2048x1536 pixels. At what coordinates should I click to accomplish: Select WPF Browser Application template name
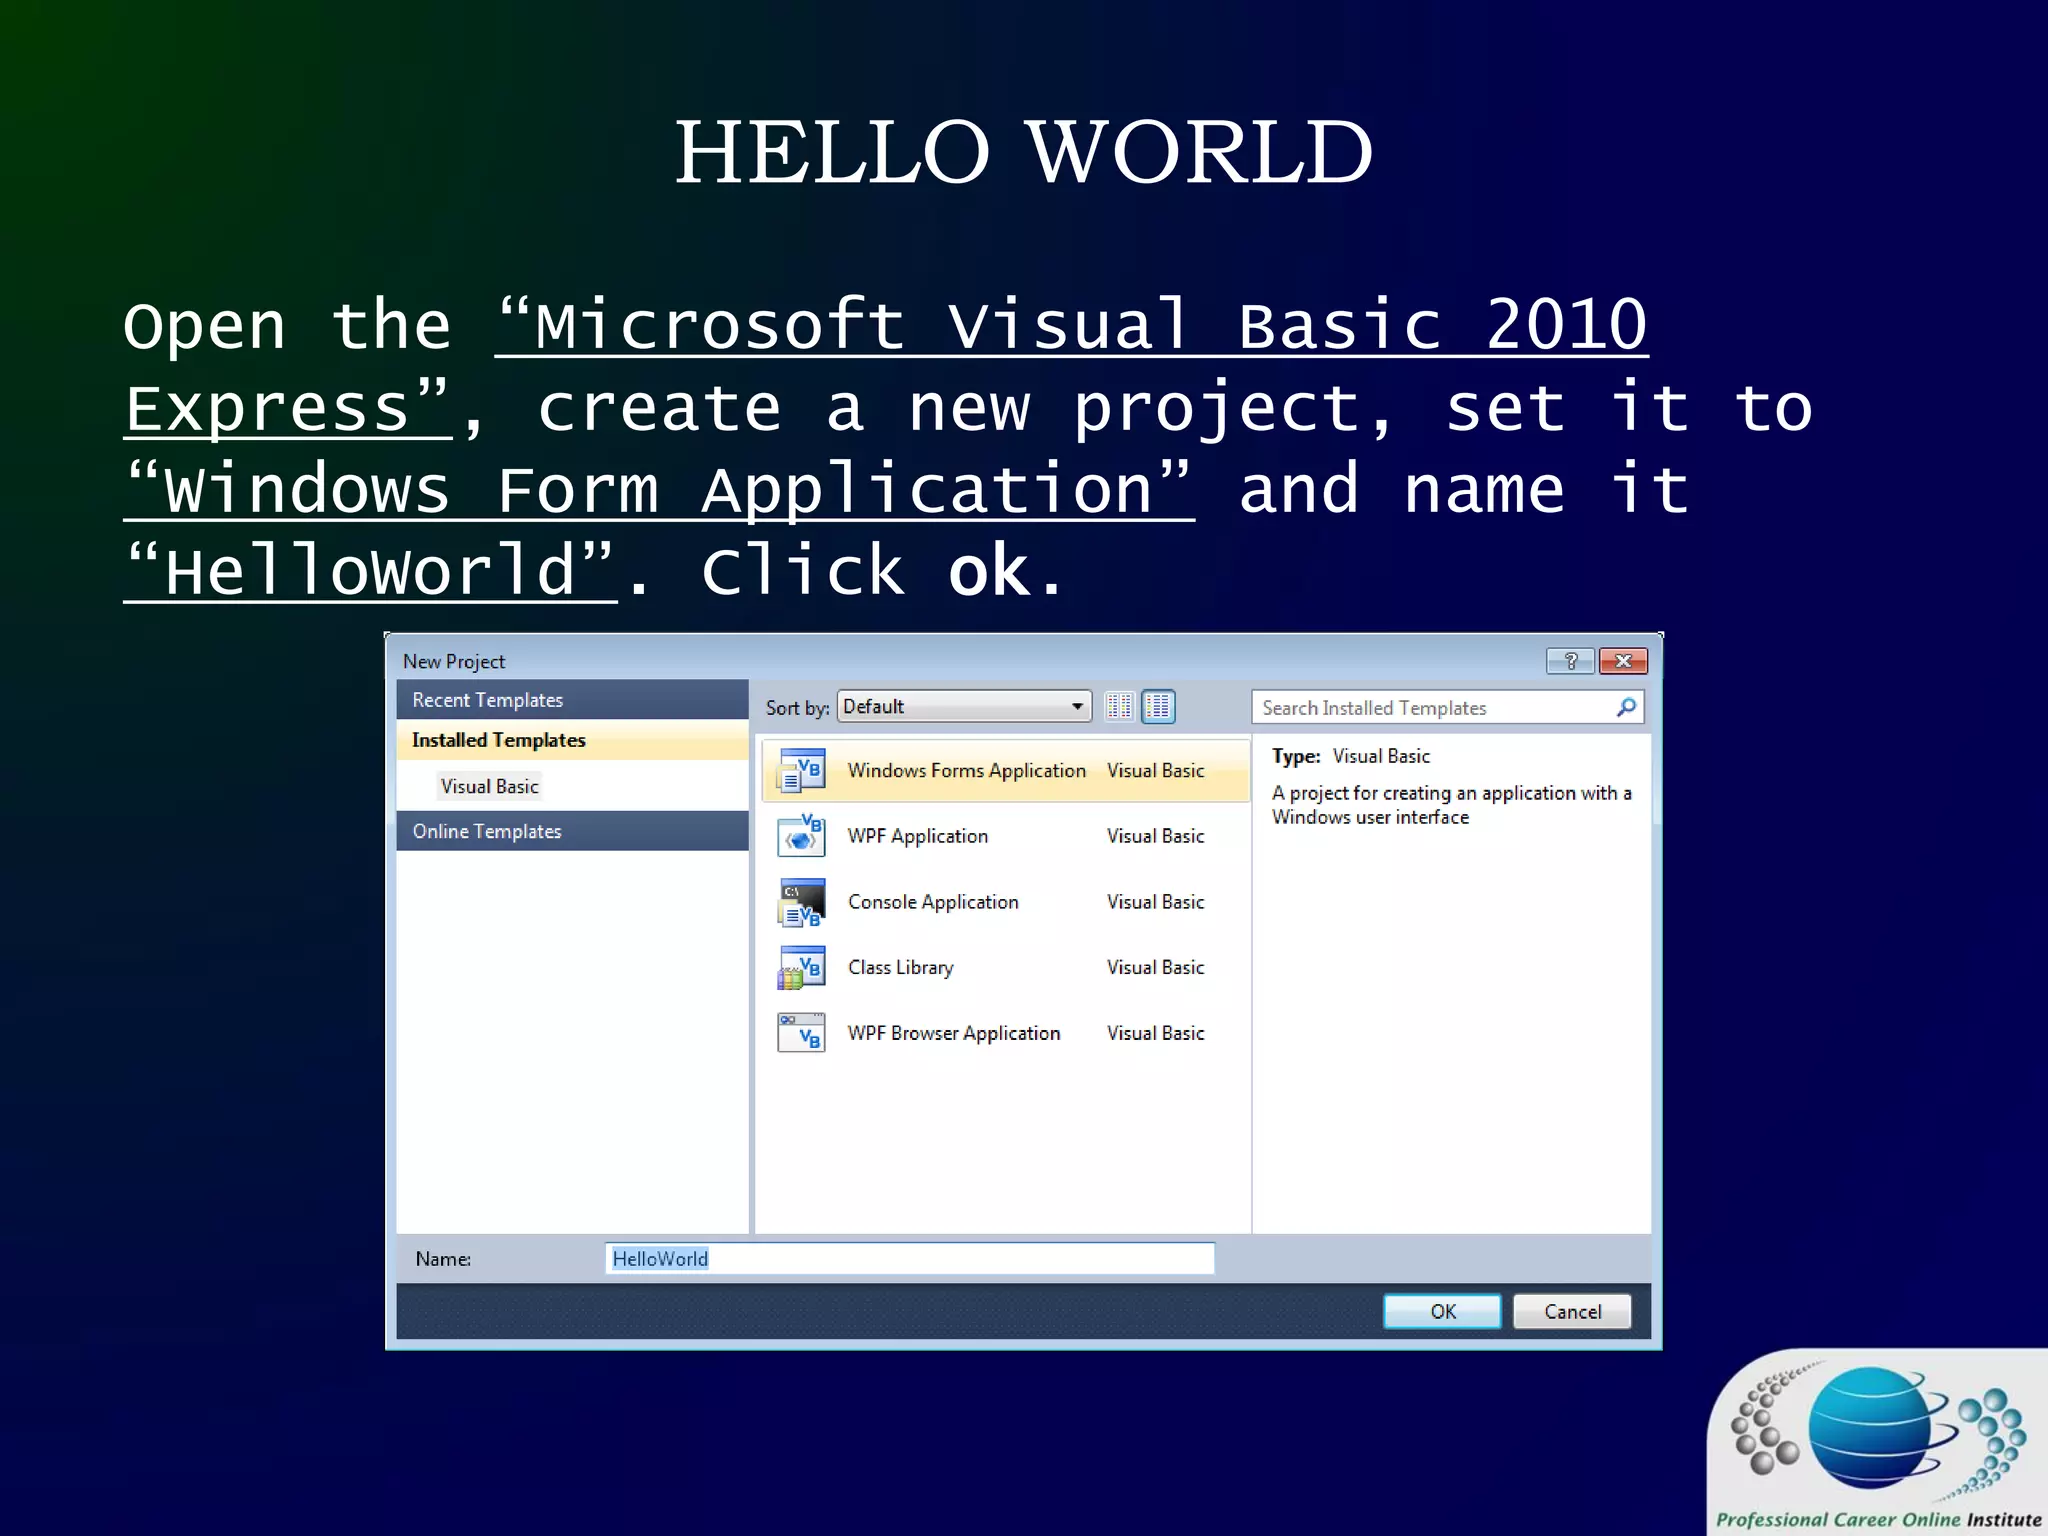(954, 1033)
